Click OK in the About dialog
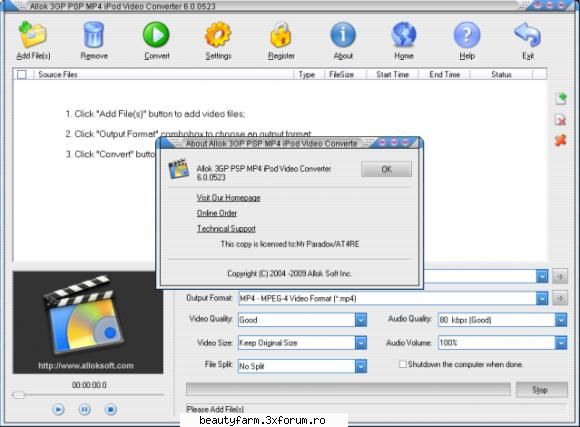The image size is (580, 427). [386, 169]
